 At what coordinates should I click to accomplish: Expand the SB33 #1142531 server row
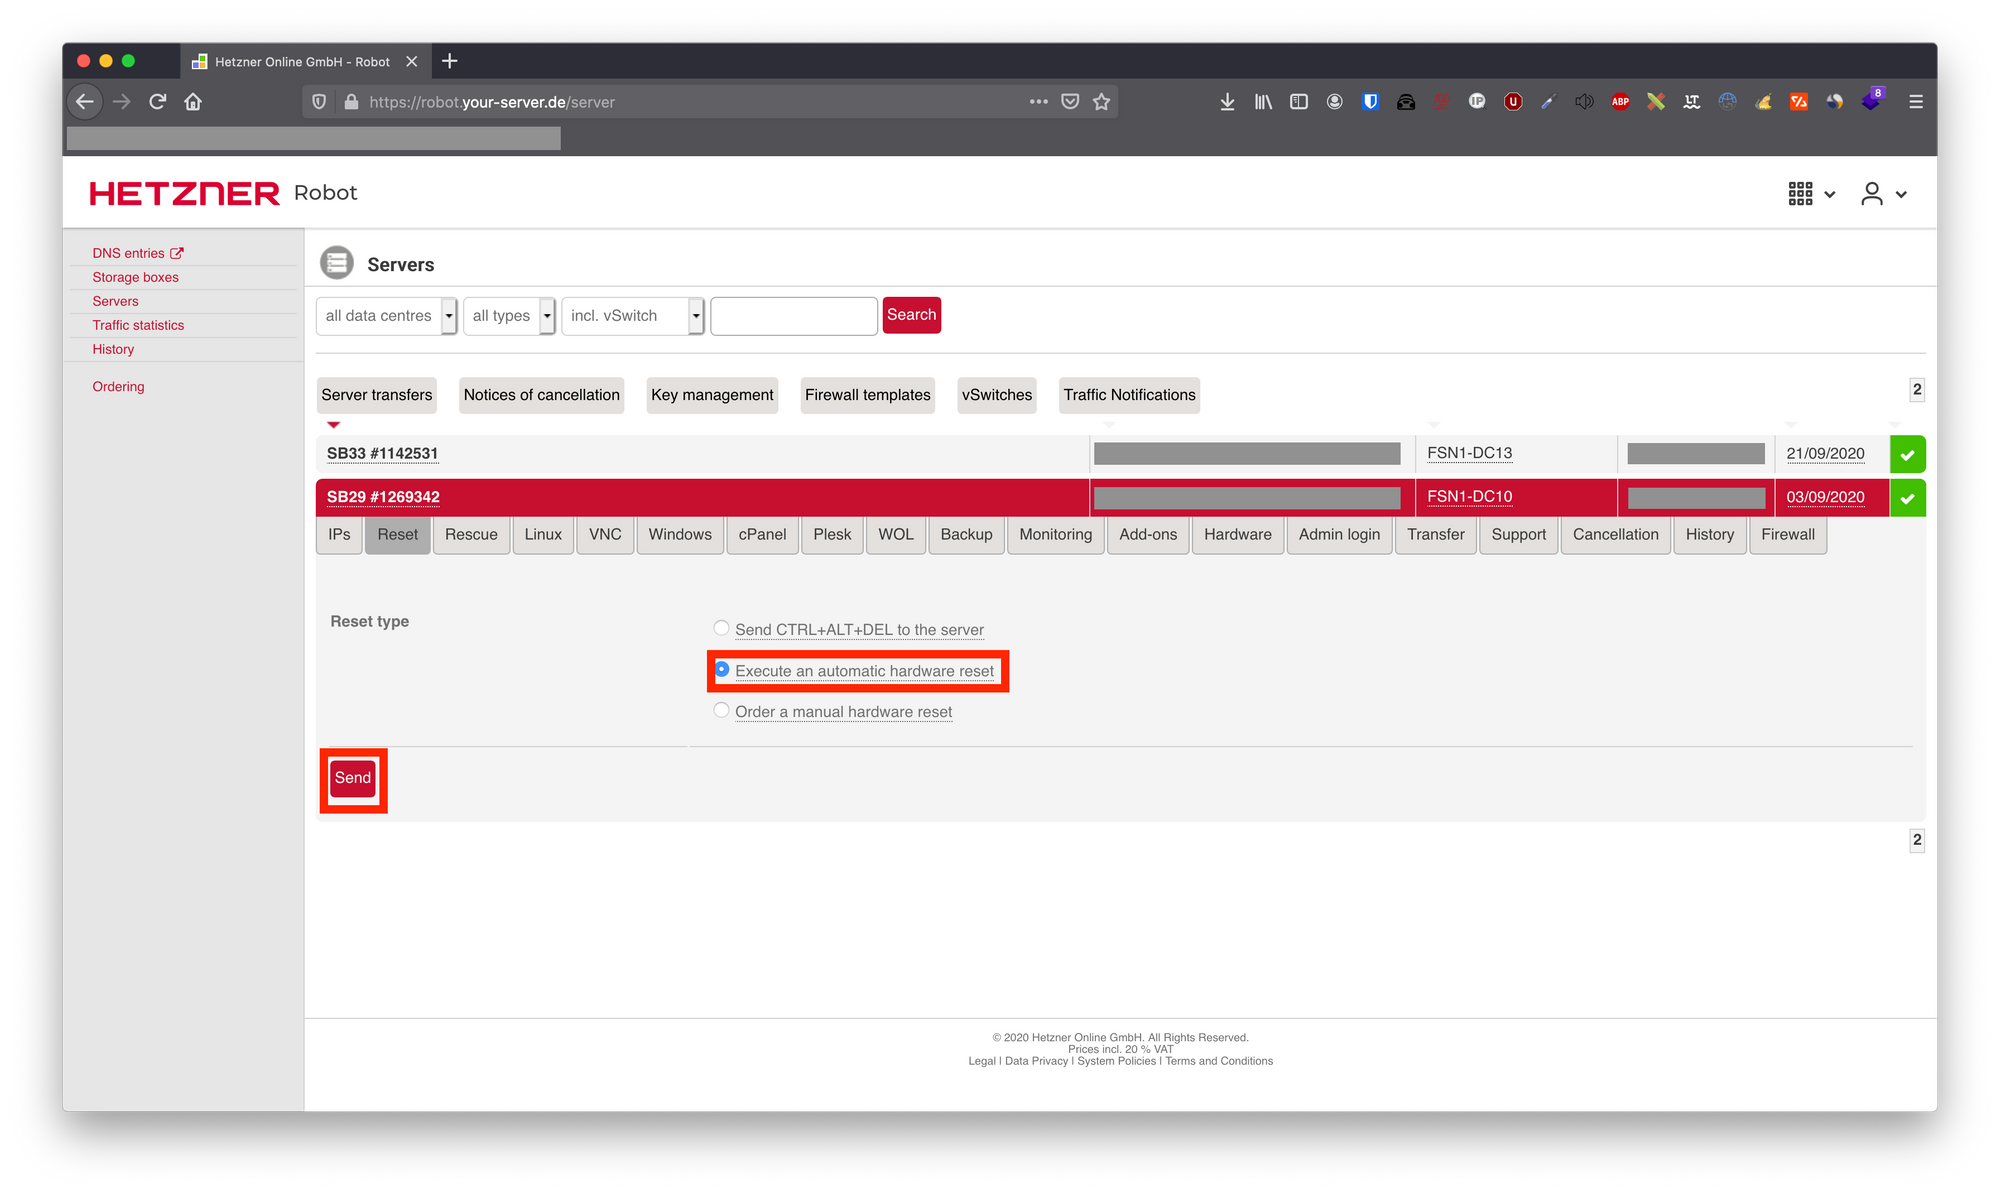382,453
